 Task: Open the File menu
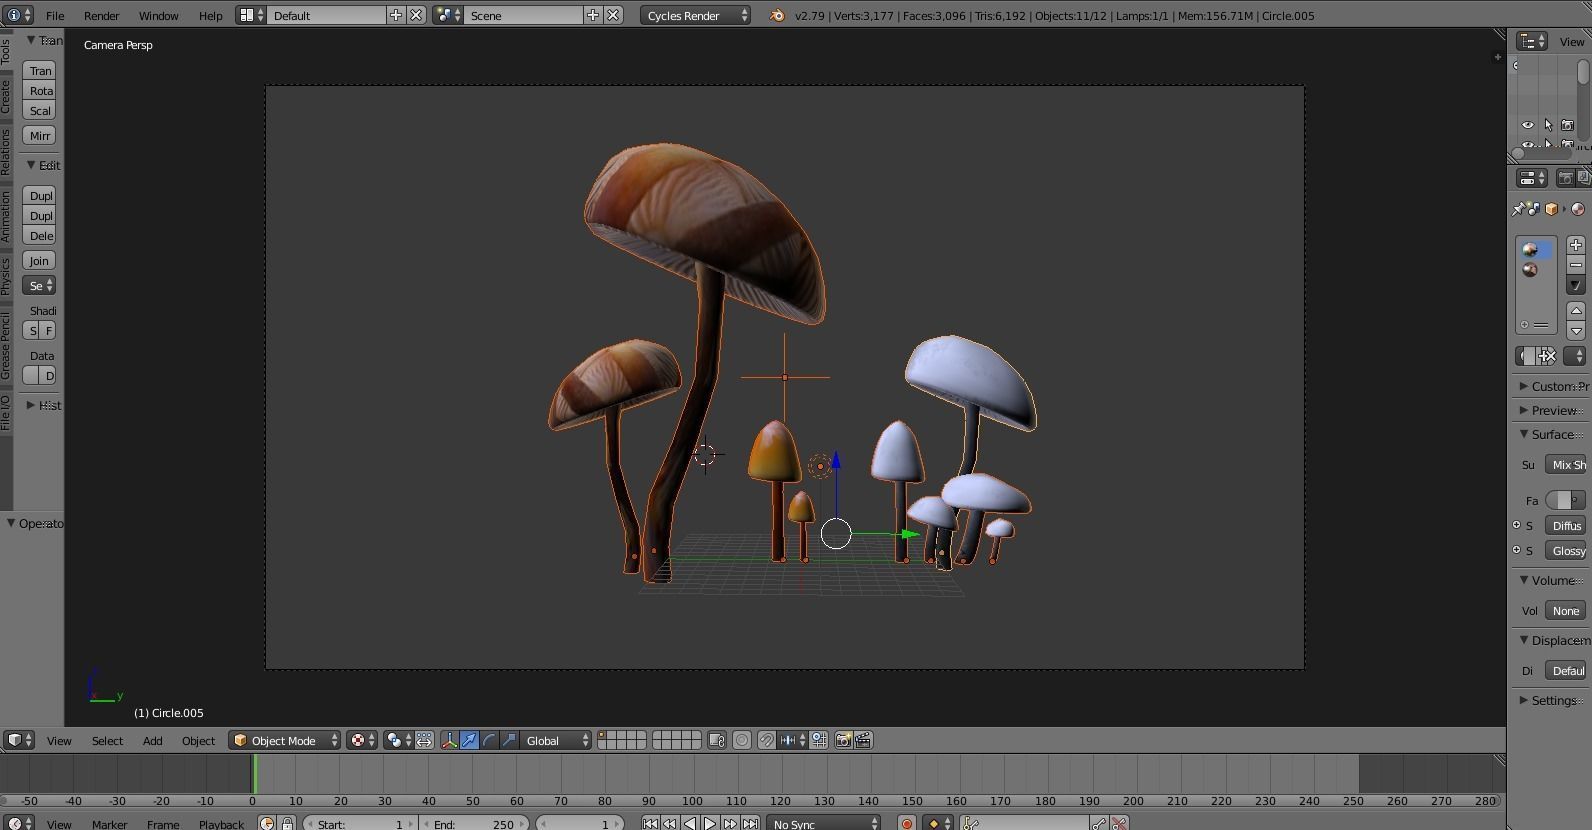(x=55, y=16)
